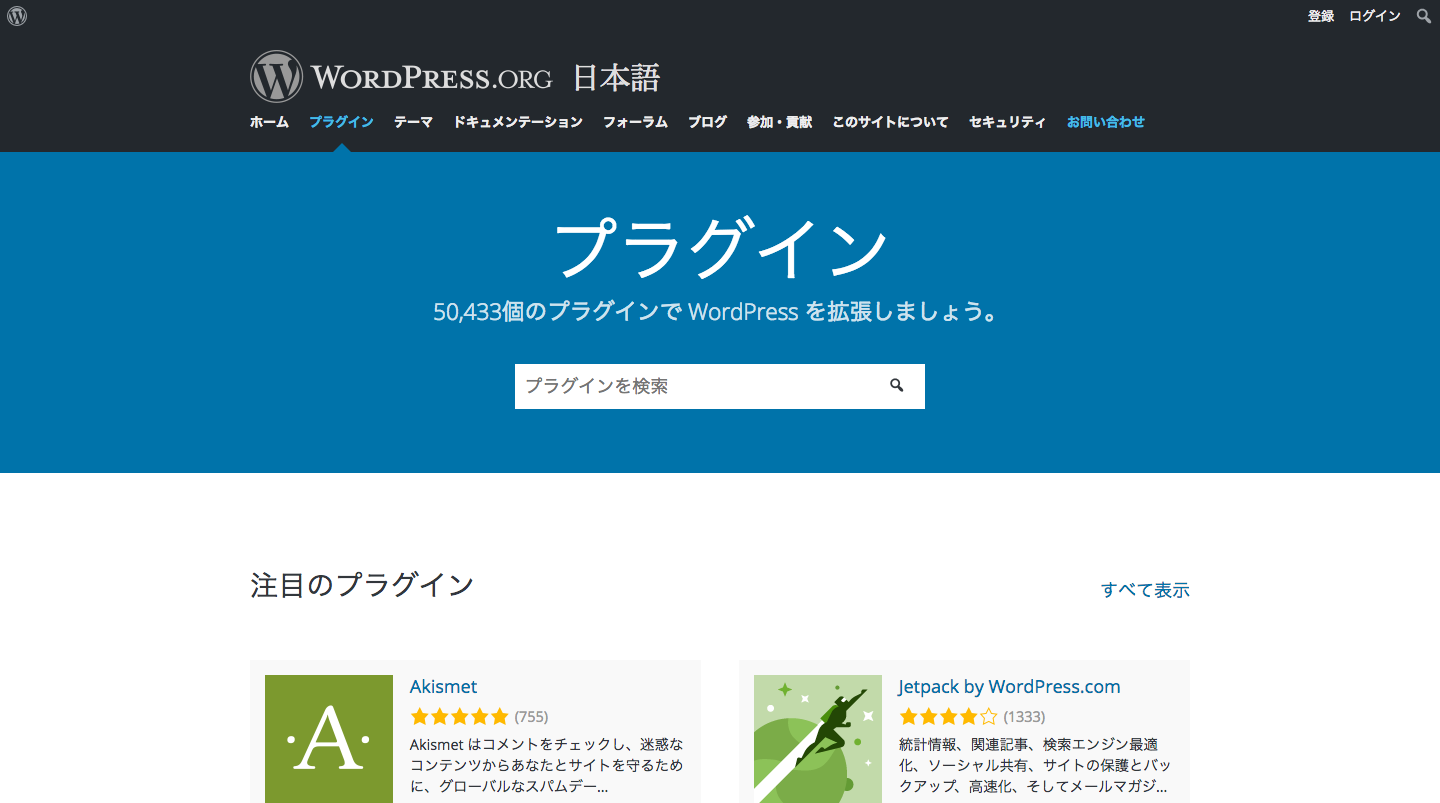Click the すべて表示 link
The image size is (1440, 803).
[1145, 590]
